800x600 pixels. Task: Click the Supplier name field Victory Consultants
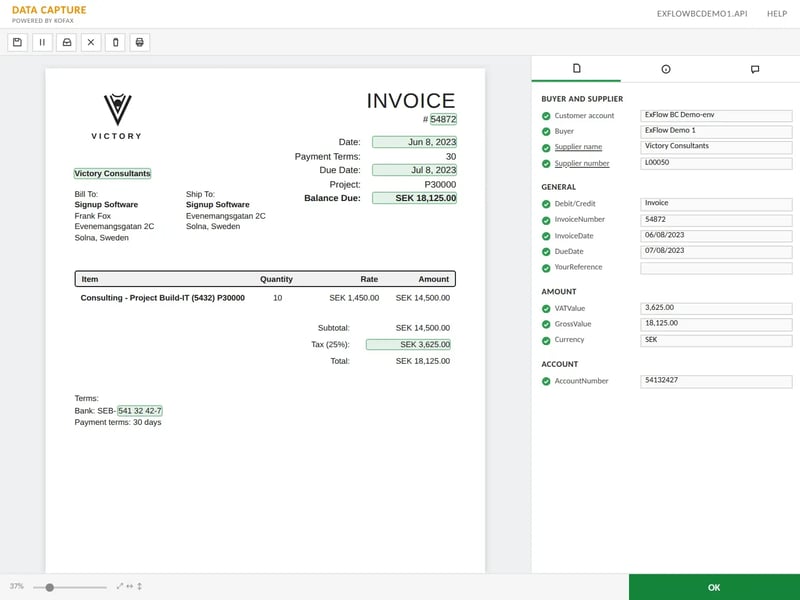pos(716,147)
